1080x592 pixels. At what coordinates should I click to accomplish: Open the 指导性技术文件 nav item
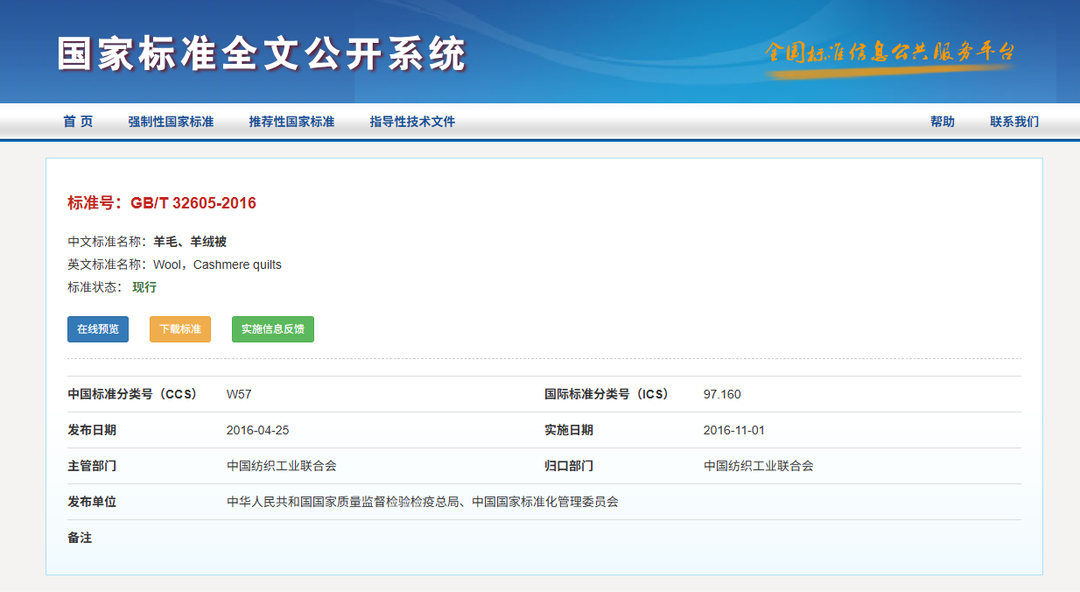412,122
